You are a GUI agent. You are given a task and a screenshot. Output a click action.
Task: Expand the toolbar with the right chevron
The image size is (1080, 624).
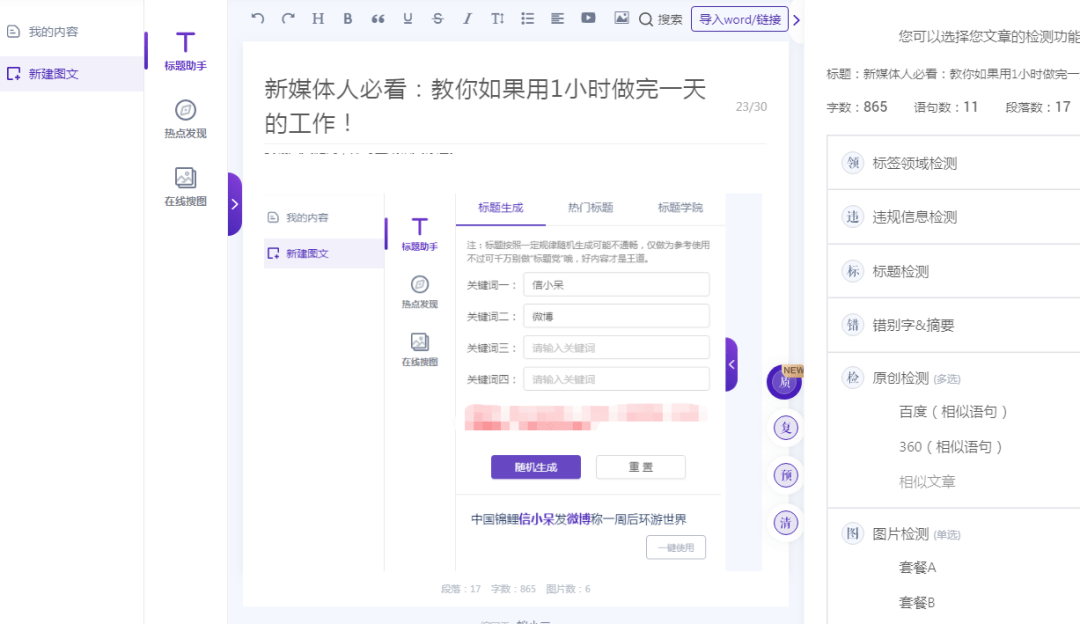pos(797,19)
